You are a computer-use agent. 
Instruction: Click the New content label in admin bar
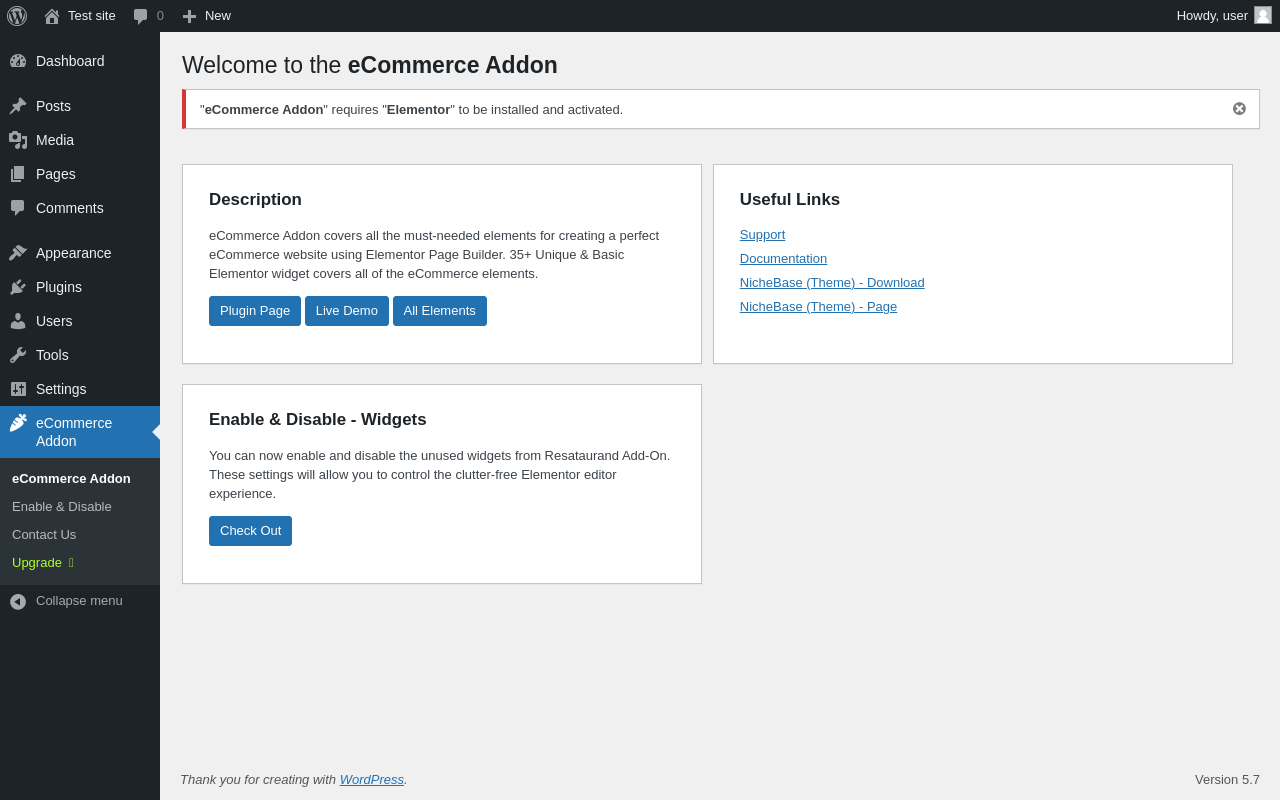(218, 16)
